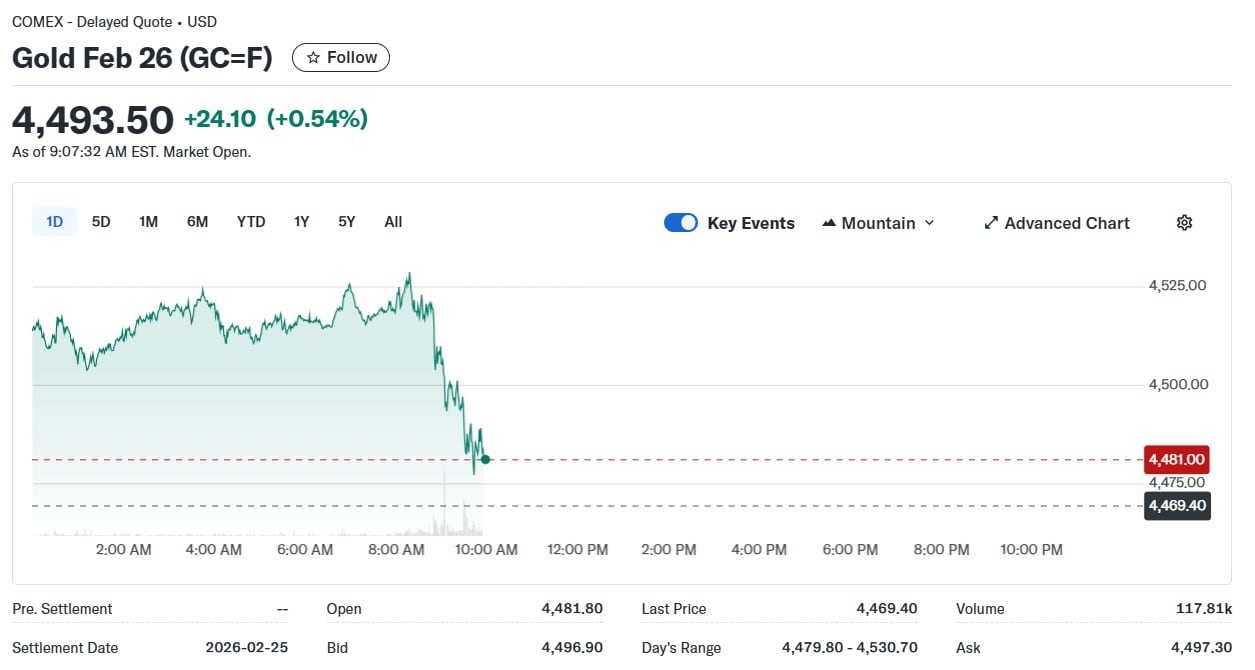Image resolution: width=1255 pixels, height=670 pixels.
Task: Toggle the Key Events switch off
Action: (680, 223)
